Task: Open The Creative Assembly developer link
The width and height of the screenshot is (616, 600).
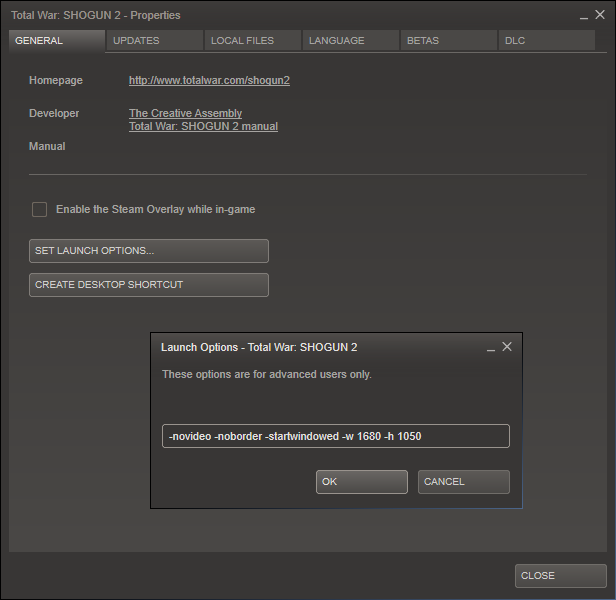Action: tap(185, 113)
